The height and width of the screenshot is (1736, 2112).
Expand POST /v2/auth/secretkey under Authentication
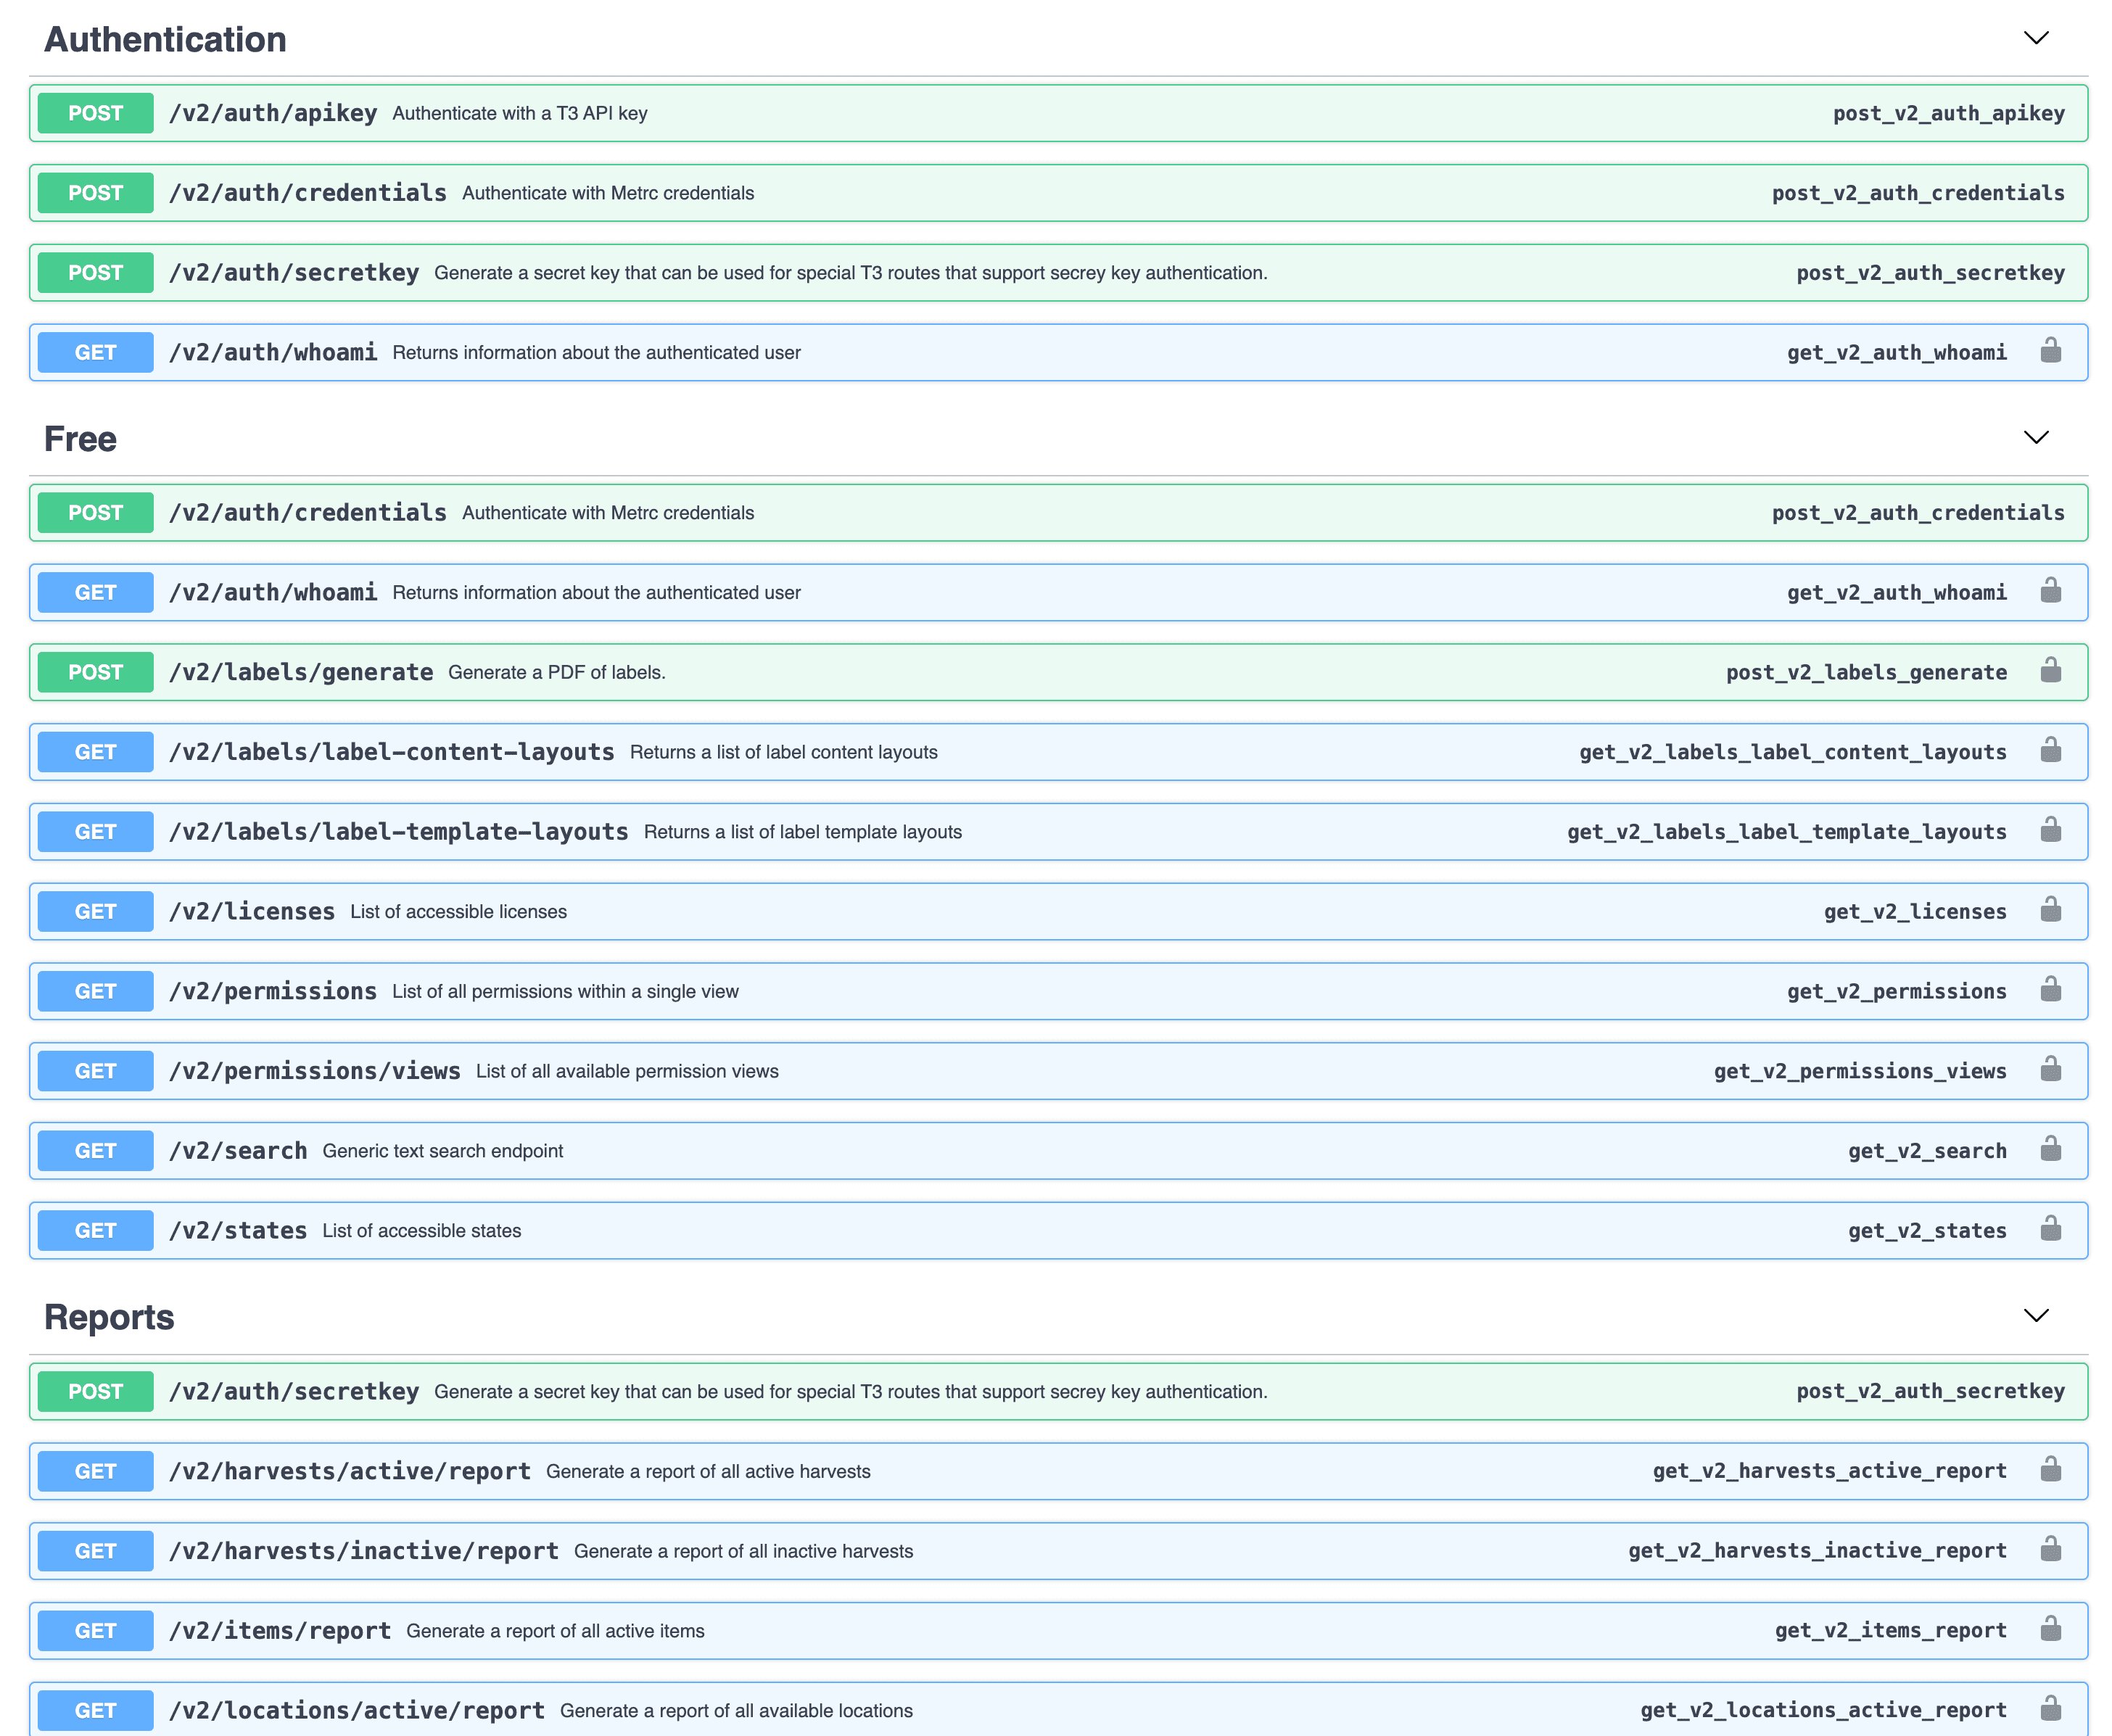tap(294, 273)
